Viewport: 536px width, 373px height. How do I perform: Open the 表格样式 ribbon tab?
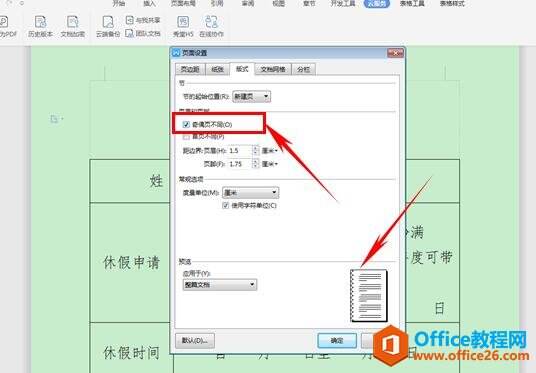pos(452,3)
